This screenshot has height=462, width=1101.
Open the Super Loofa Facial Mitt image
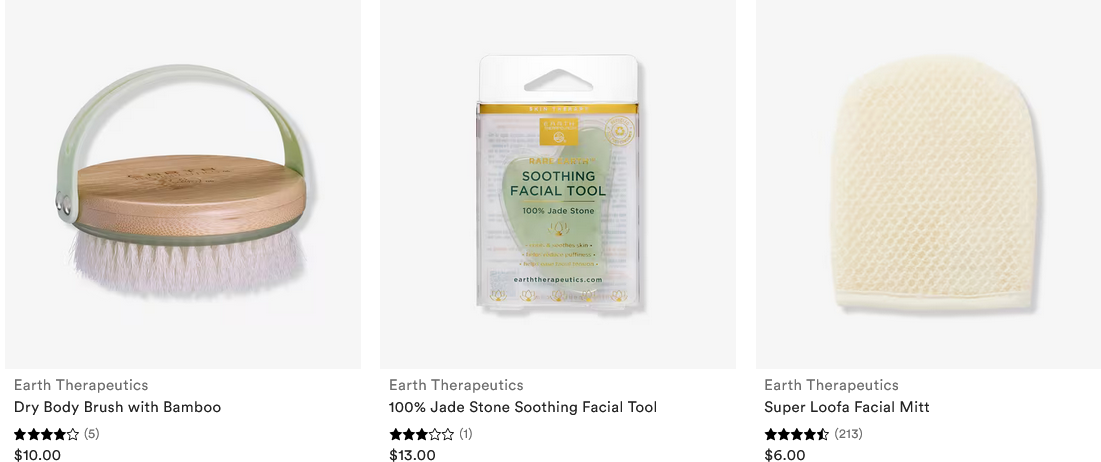(x=928, y=184)
